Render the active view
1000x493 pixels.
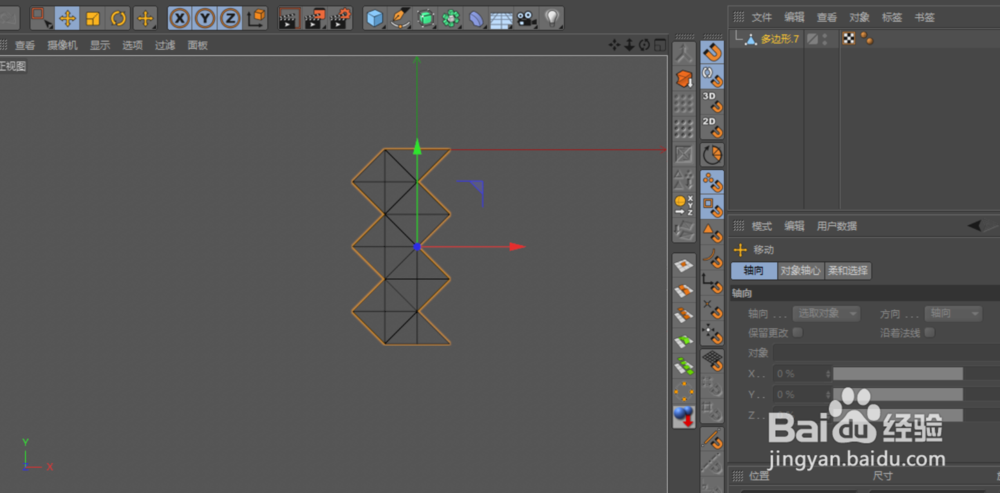pos(290,18)
